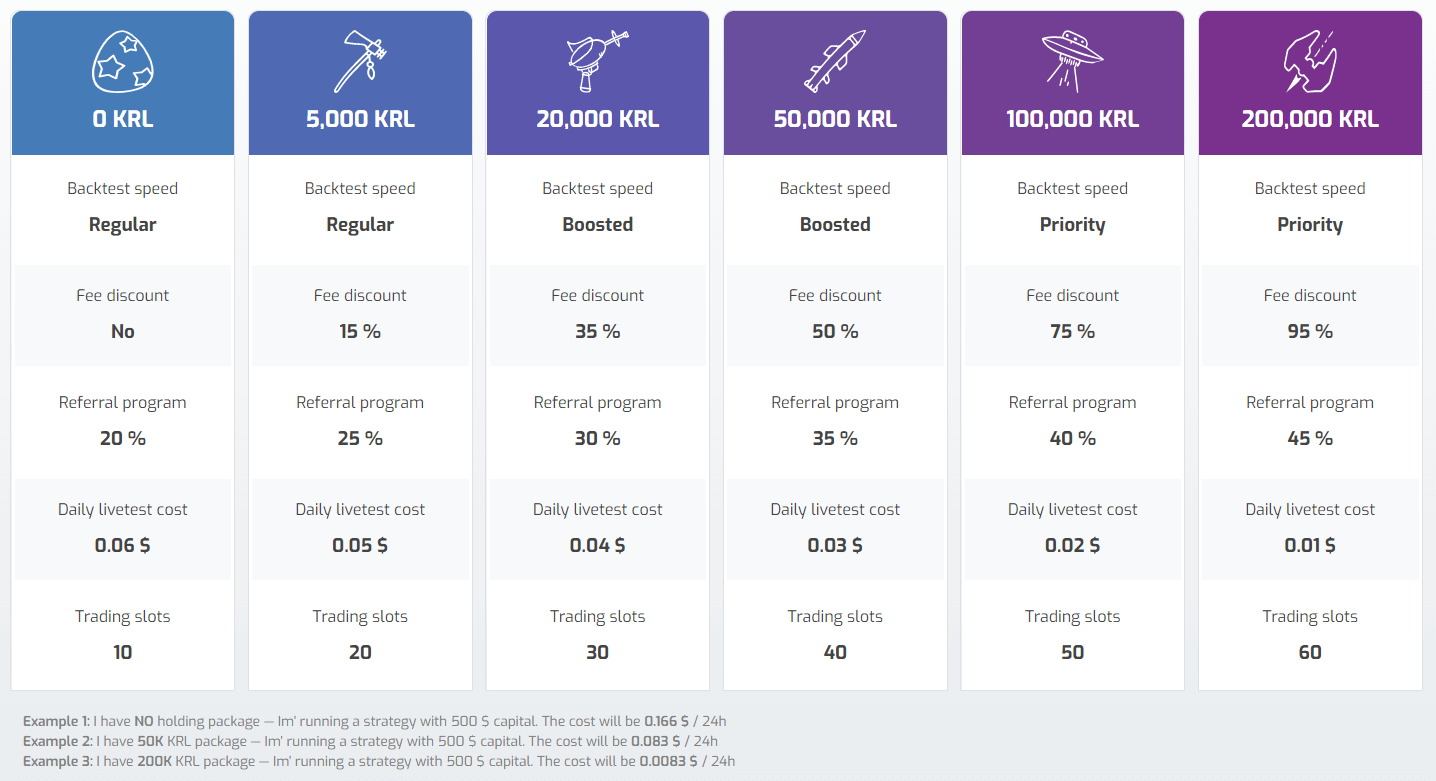Choose the 200,000 KRL package title
The height and width of the screenshot is (781, 1436).
pos(1310,119)
